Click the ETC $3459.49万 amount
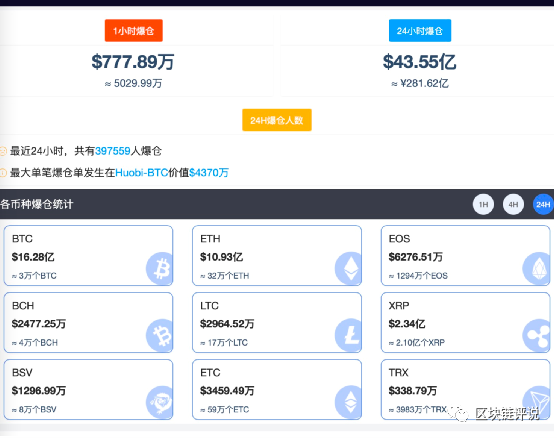The height and width of the screenshot is (438, 557). tap(227, 391)
